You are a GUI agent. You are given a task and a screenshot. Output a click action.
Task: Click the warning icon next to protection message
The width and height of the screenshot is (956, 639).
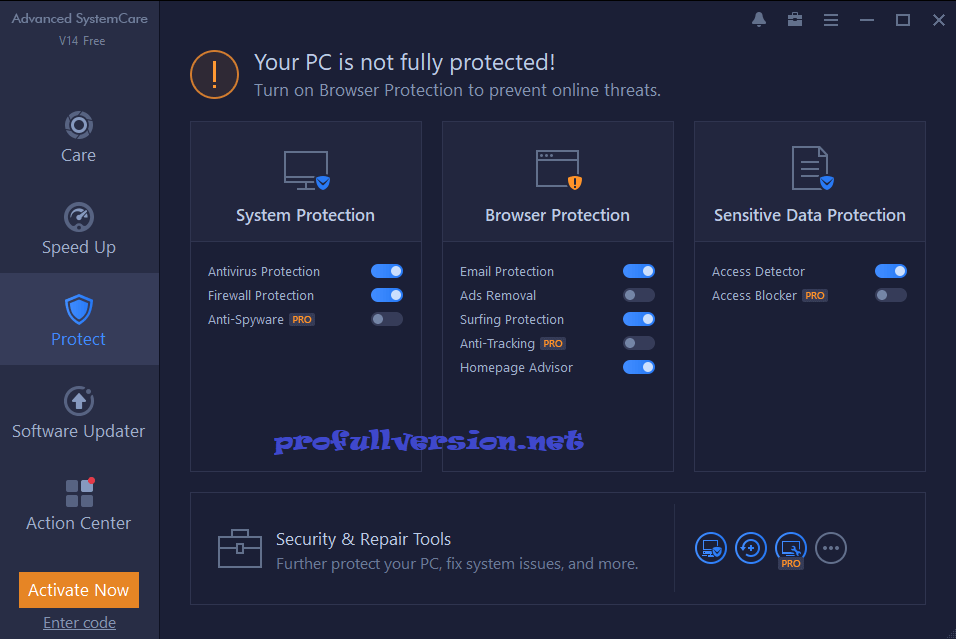pos(214,74)
